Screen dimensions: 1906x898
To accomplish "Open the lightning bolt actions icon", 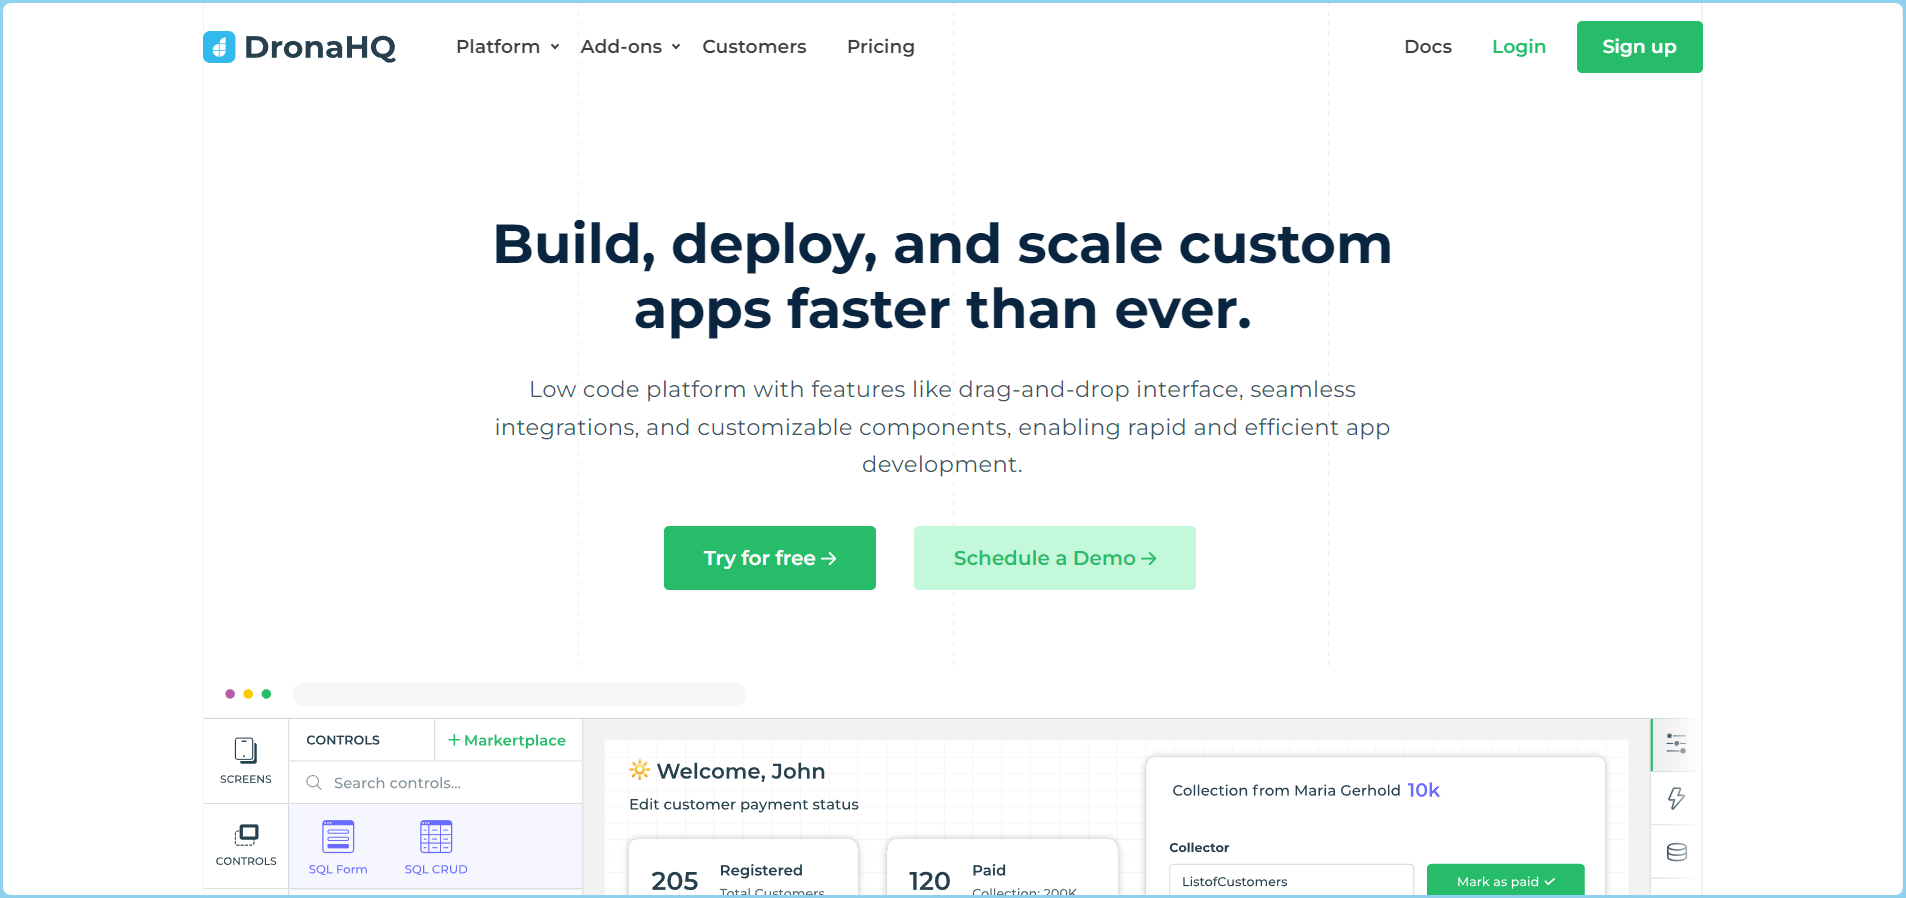I will [1676, 798].
